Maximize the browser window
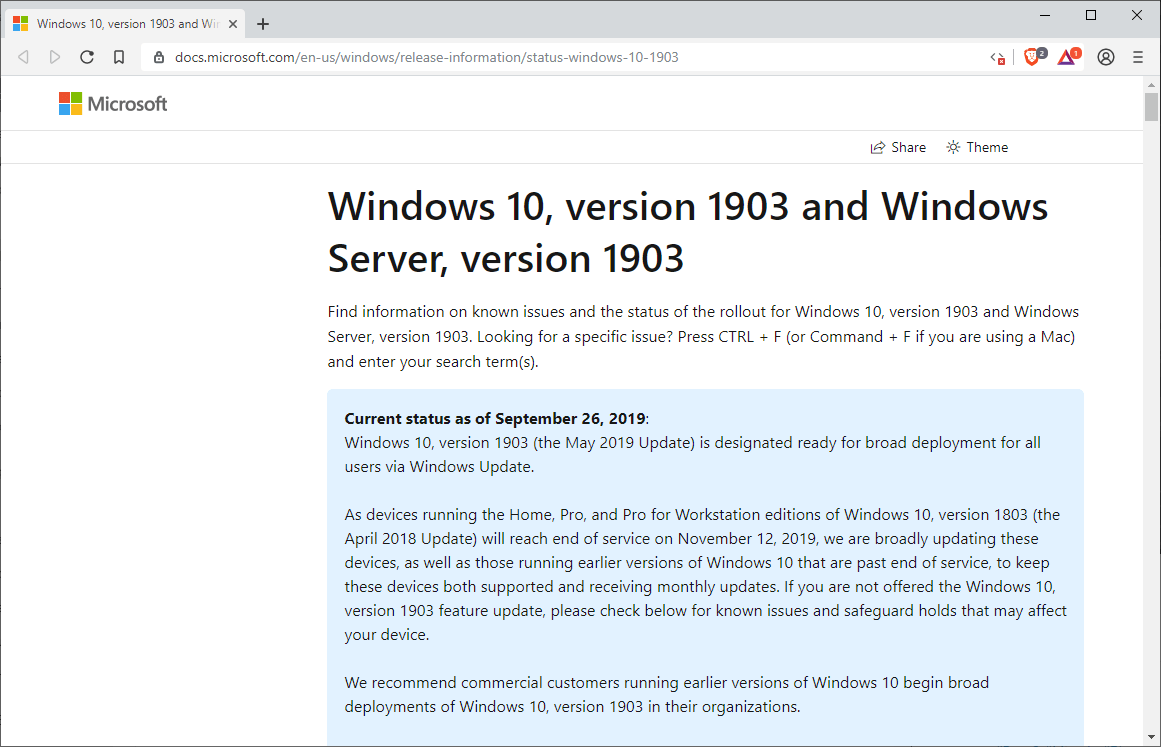 point(1091,16)
